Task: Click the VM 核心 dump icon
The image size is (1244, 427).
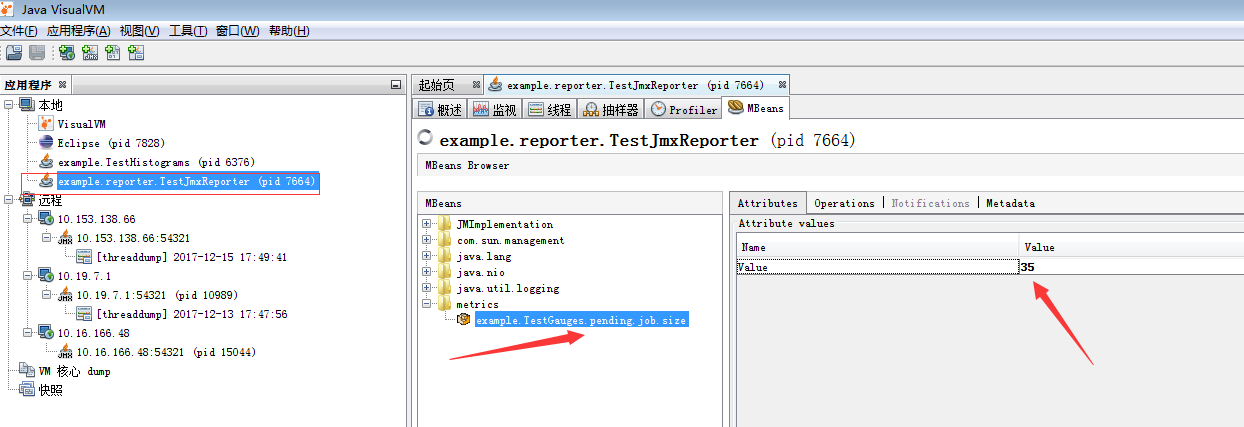Action: 27,371
